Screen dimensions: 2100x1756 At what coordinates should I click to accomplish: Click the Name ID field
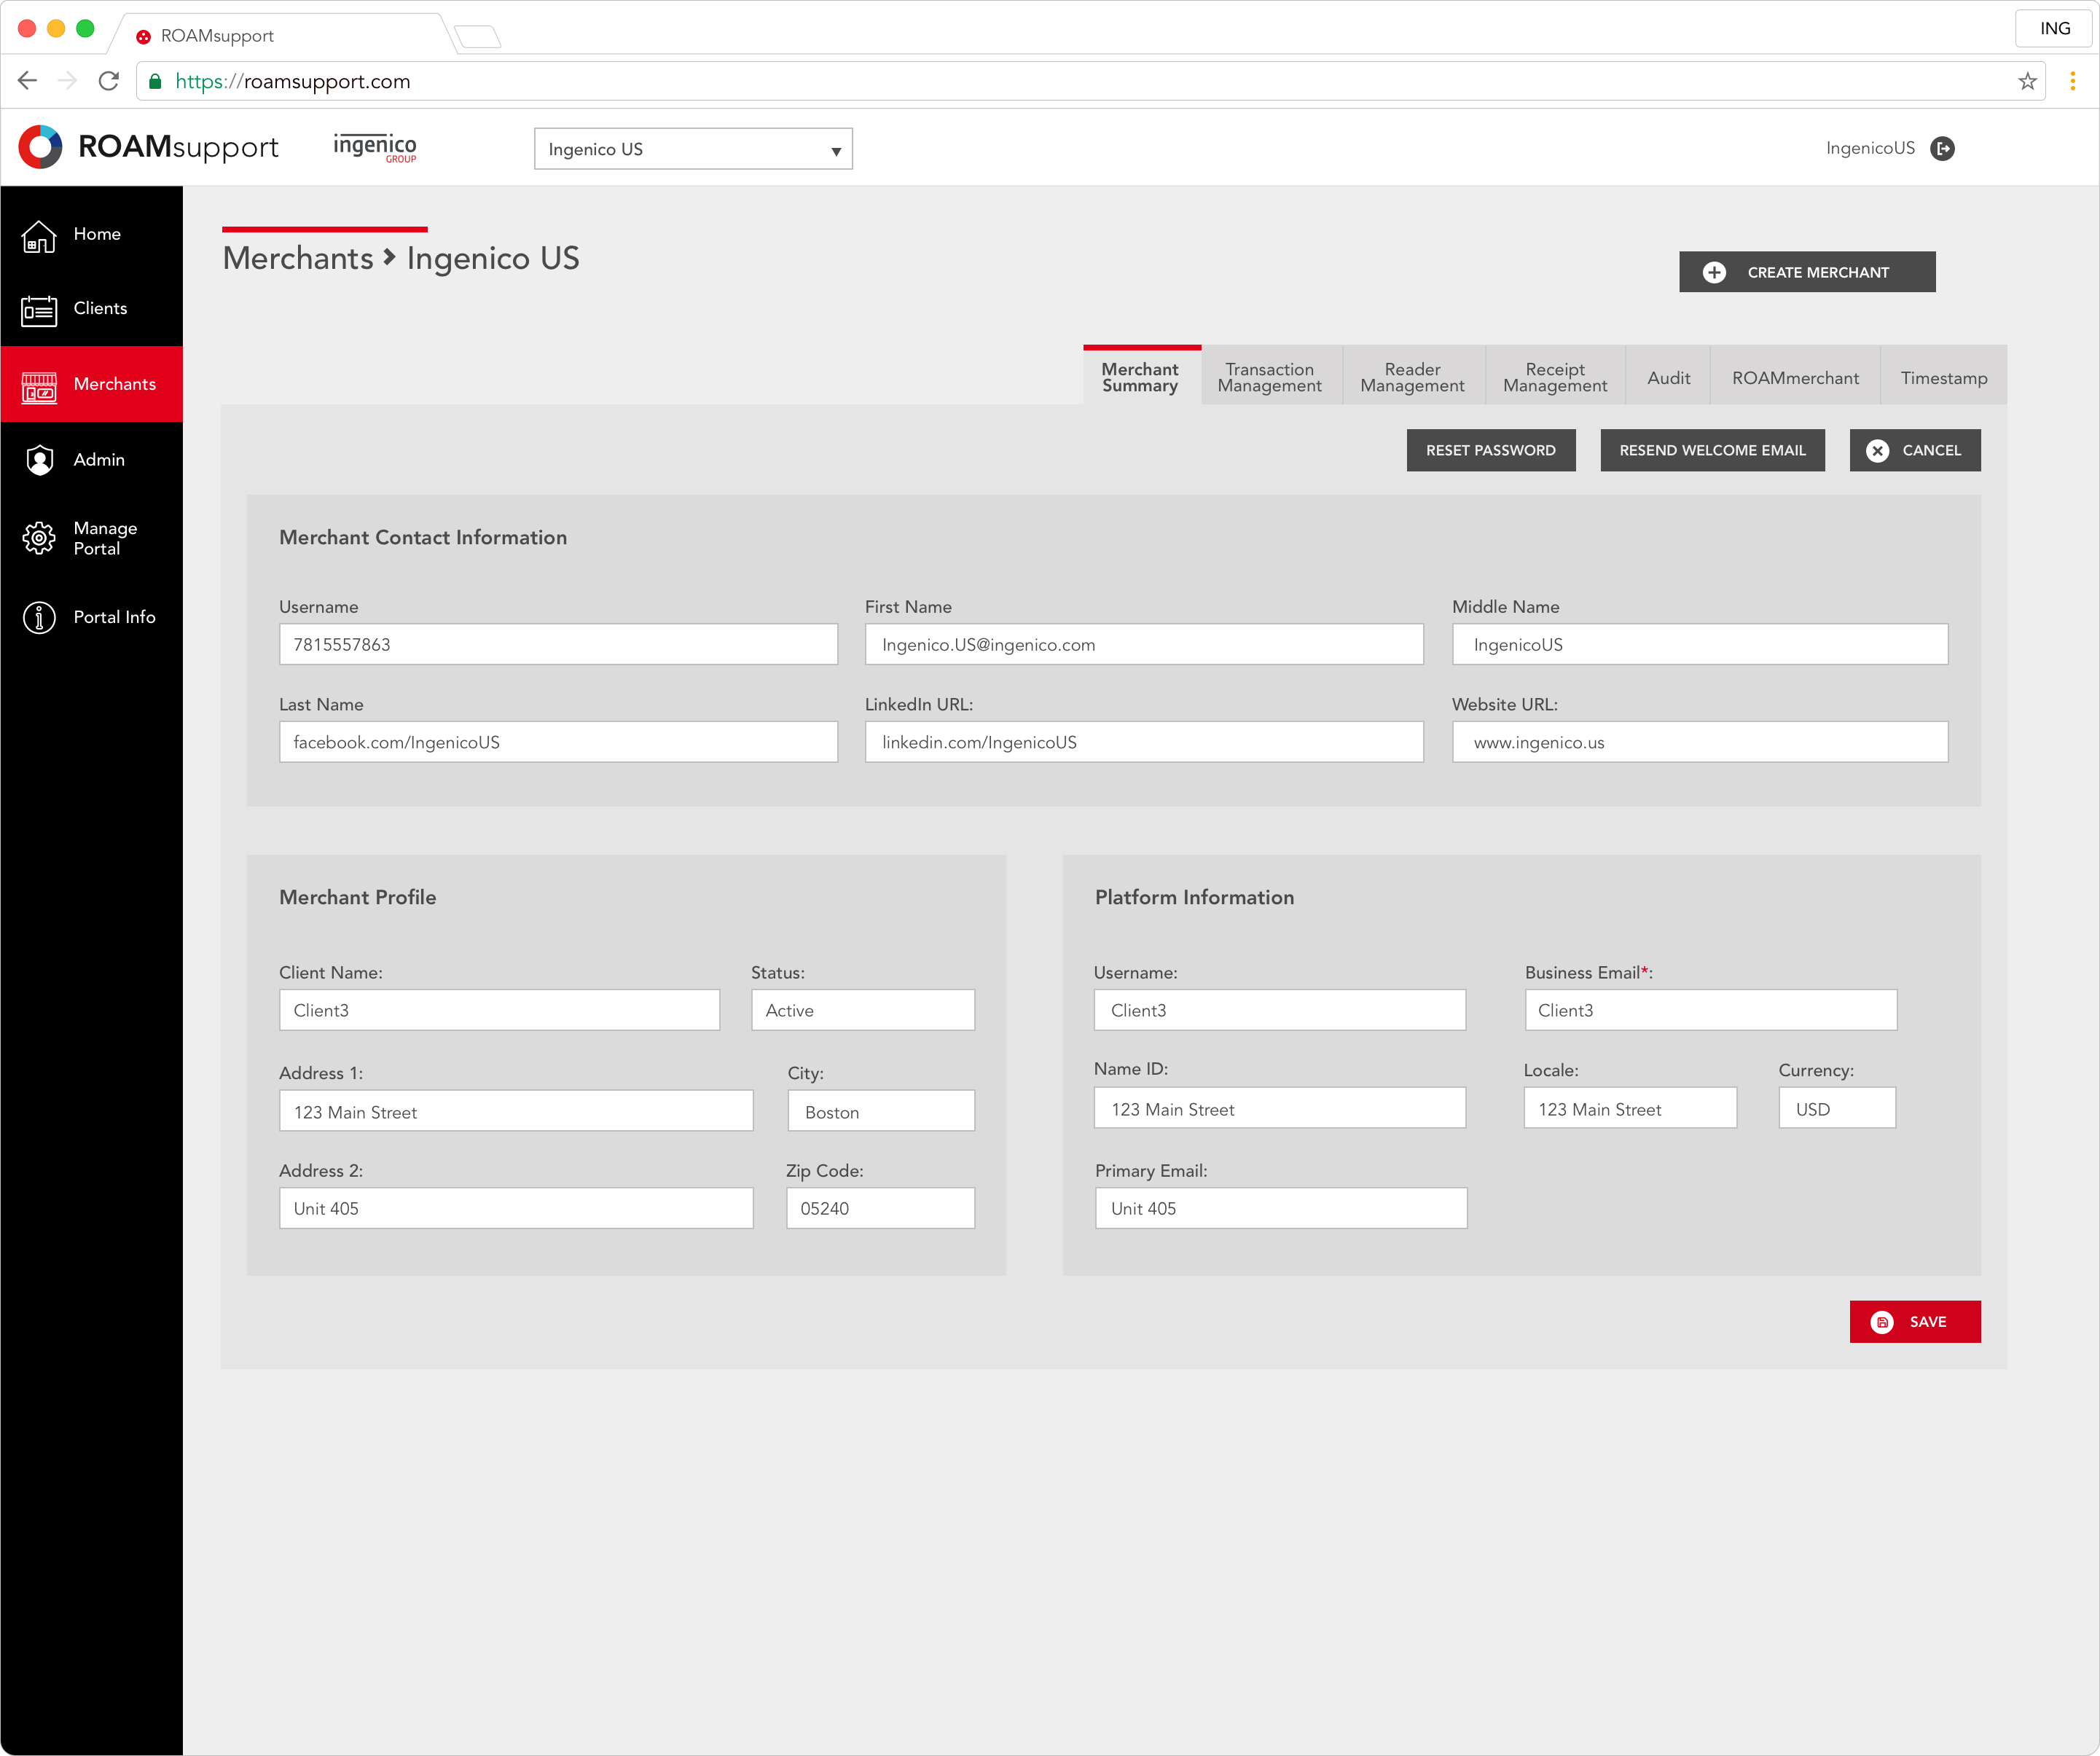click(1280, 1109)
